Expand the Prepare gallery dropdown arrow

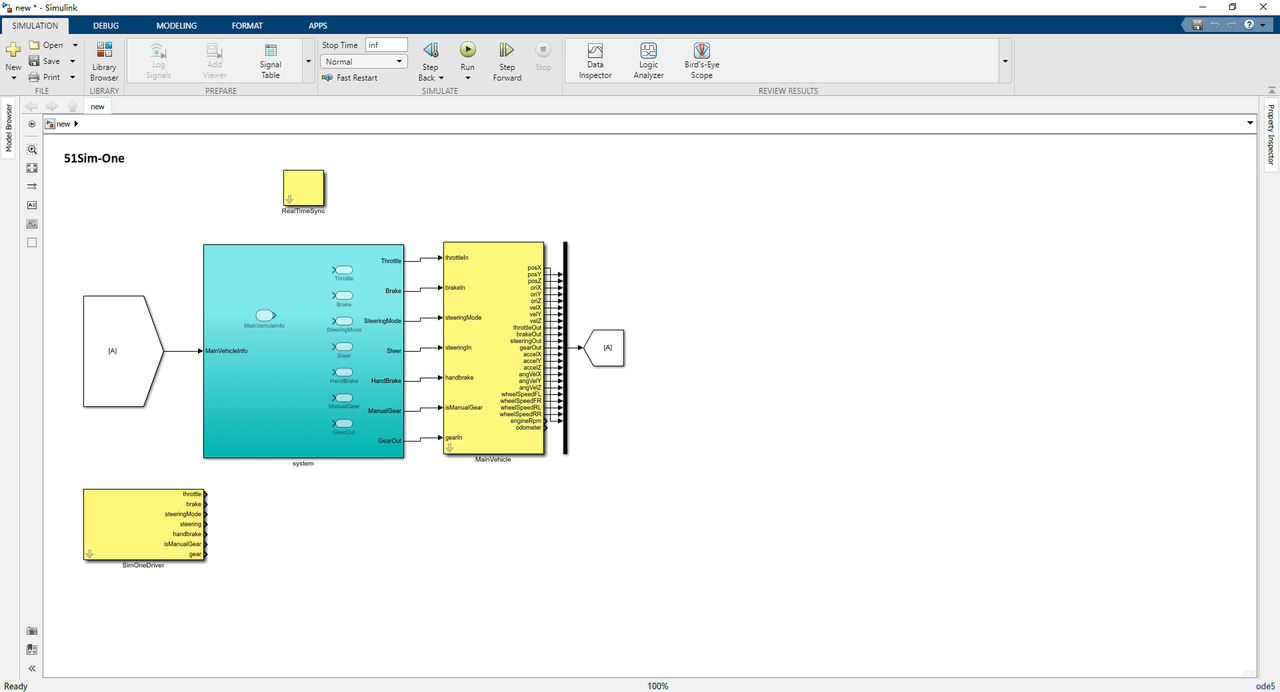(x=308, y=61)
